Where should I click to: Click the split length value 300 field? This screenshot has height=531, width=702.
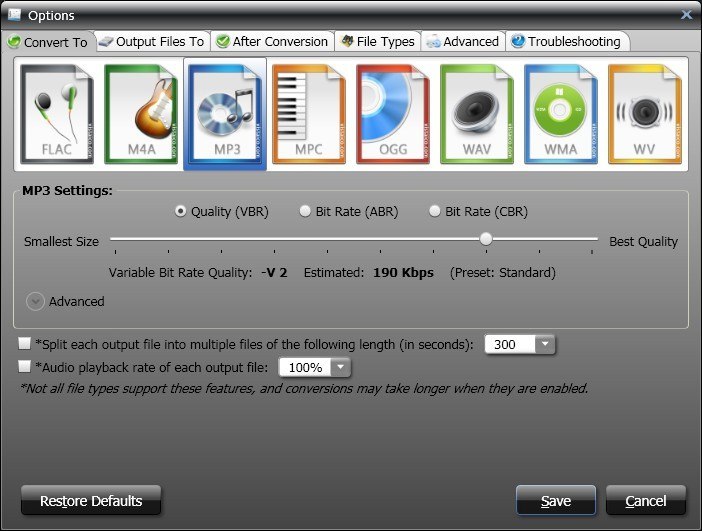click(x=510, y=344)
